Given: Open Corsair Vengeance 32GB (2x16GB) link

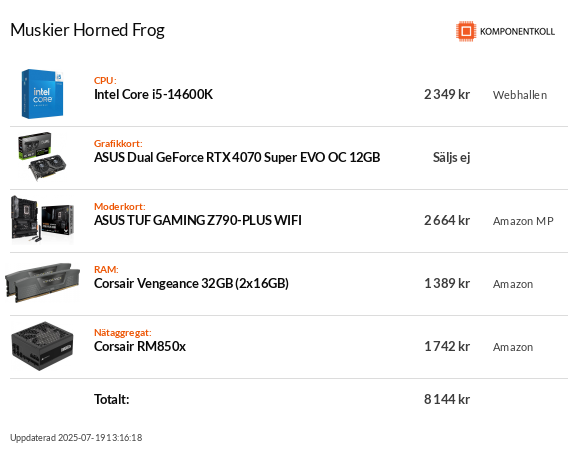Looking at the screenshot, I should [191, 283].
